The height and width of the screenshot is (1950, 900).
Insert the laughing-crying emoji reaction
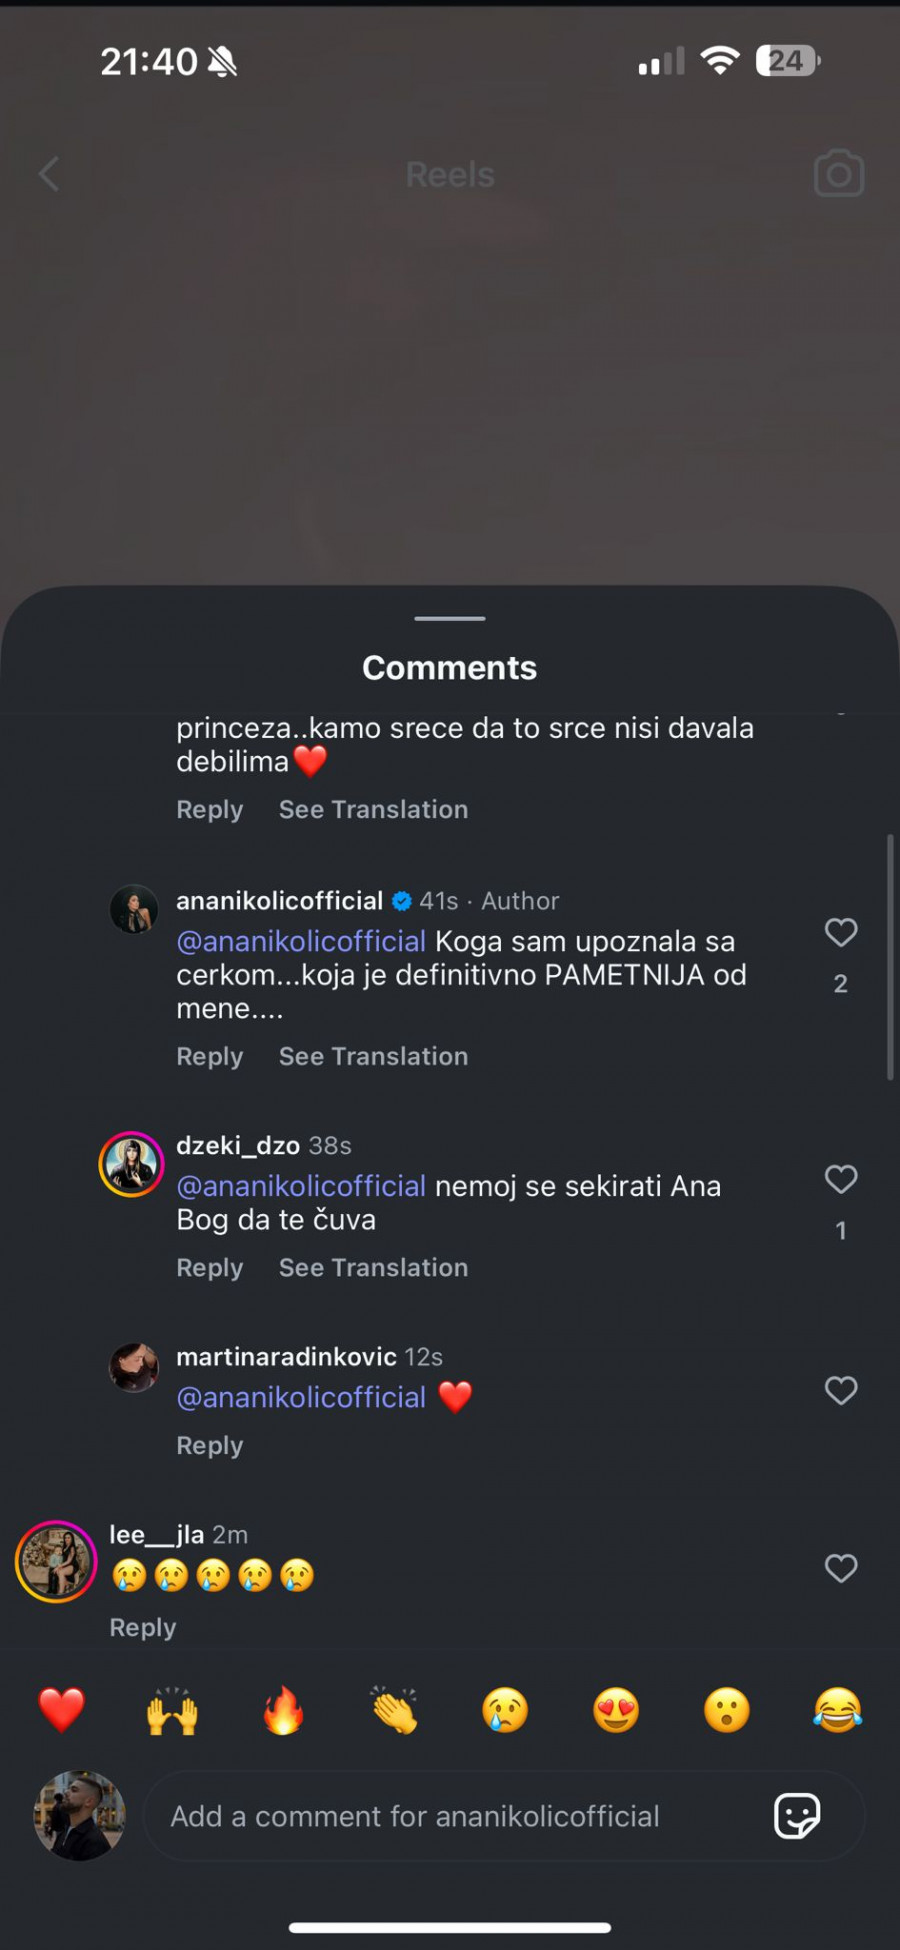[837, 1710]
